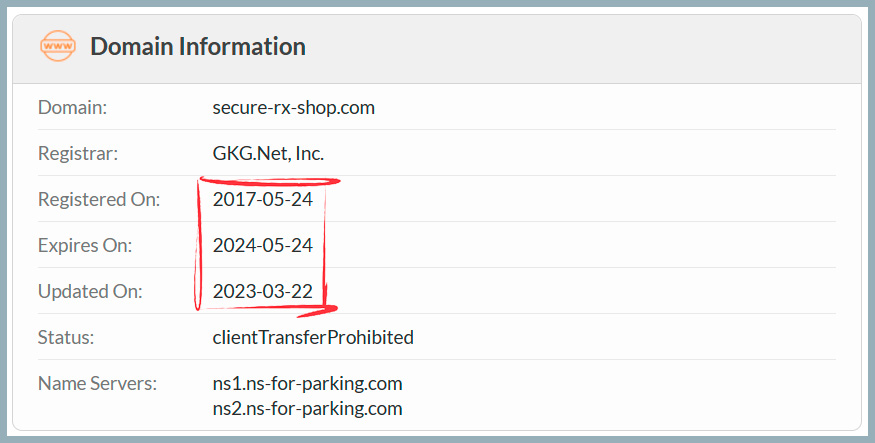This screenshot has height=443, width=875.
Task: Click the GKG.Net, Inc. registrar name
Action: (x=268, y=153)
